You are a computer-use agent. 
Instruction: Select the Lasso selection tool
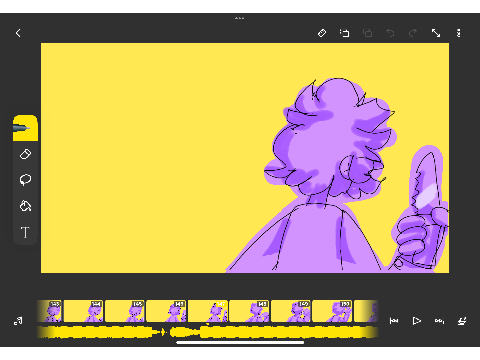25,180
